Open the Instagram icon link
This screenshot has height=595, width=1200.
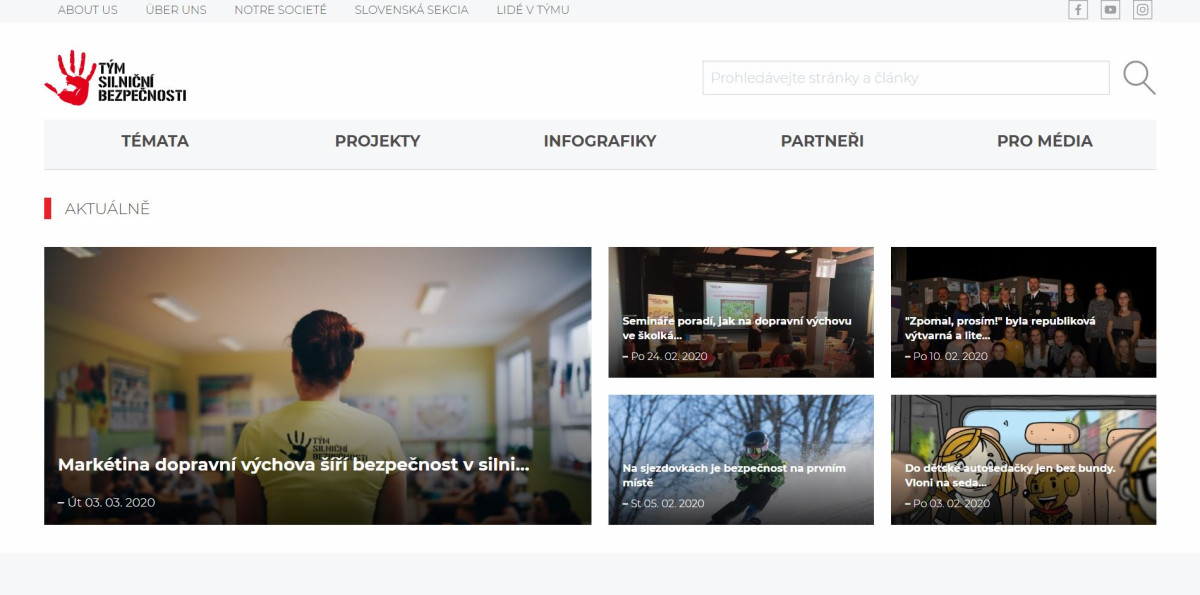coord(1143,10)
